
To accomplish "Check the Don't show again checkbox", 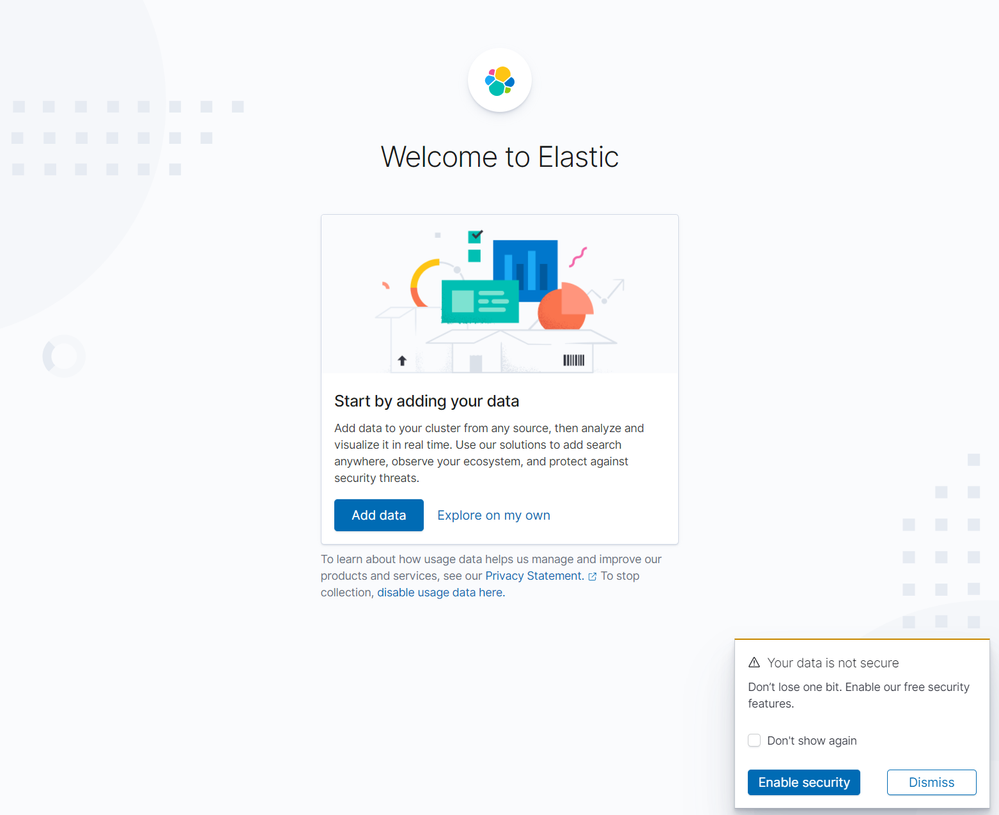I will 754,740.
